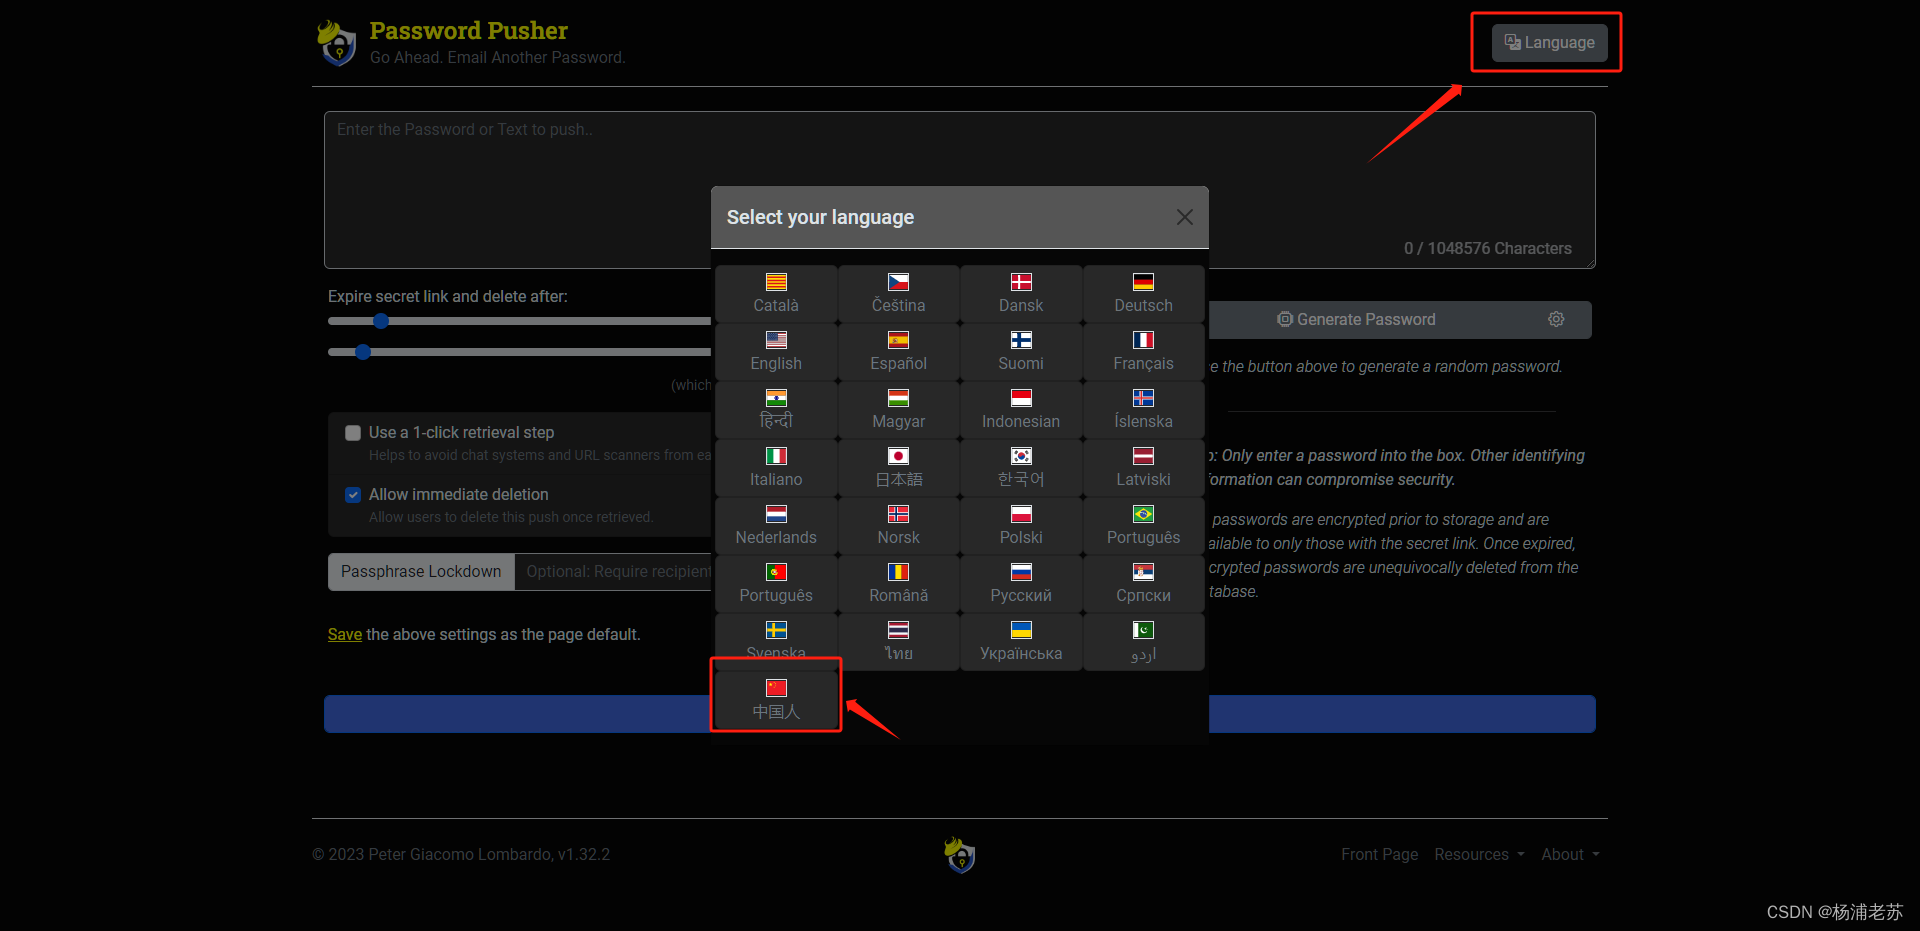Select Português with the Portugal flag
Screen dimensions: 1920x931
click(x=776, y=584)
